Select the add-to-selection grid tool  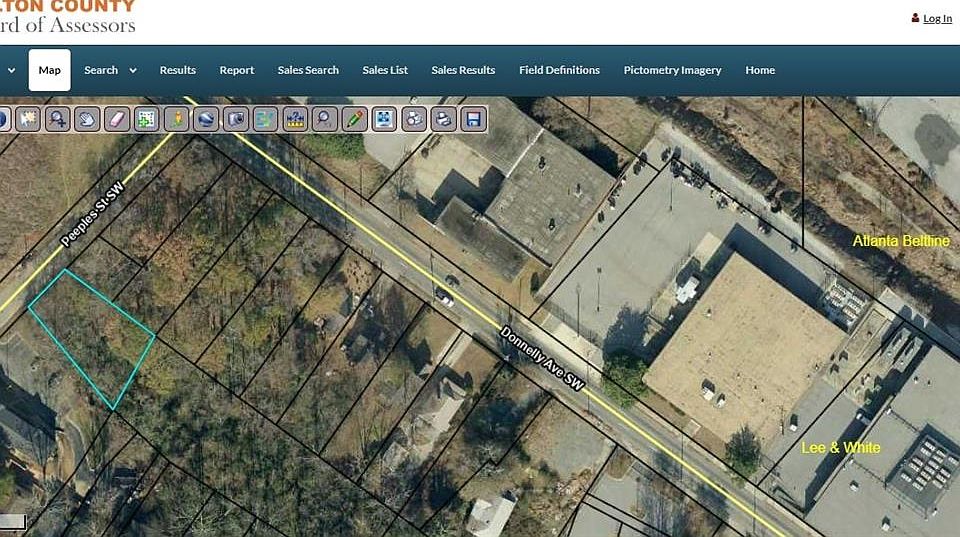coord(146,119)
